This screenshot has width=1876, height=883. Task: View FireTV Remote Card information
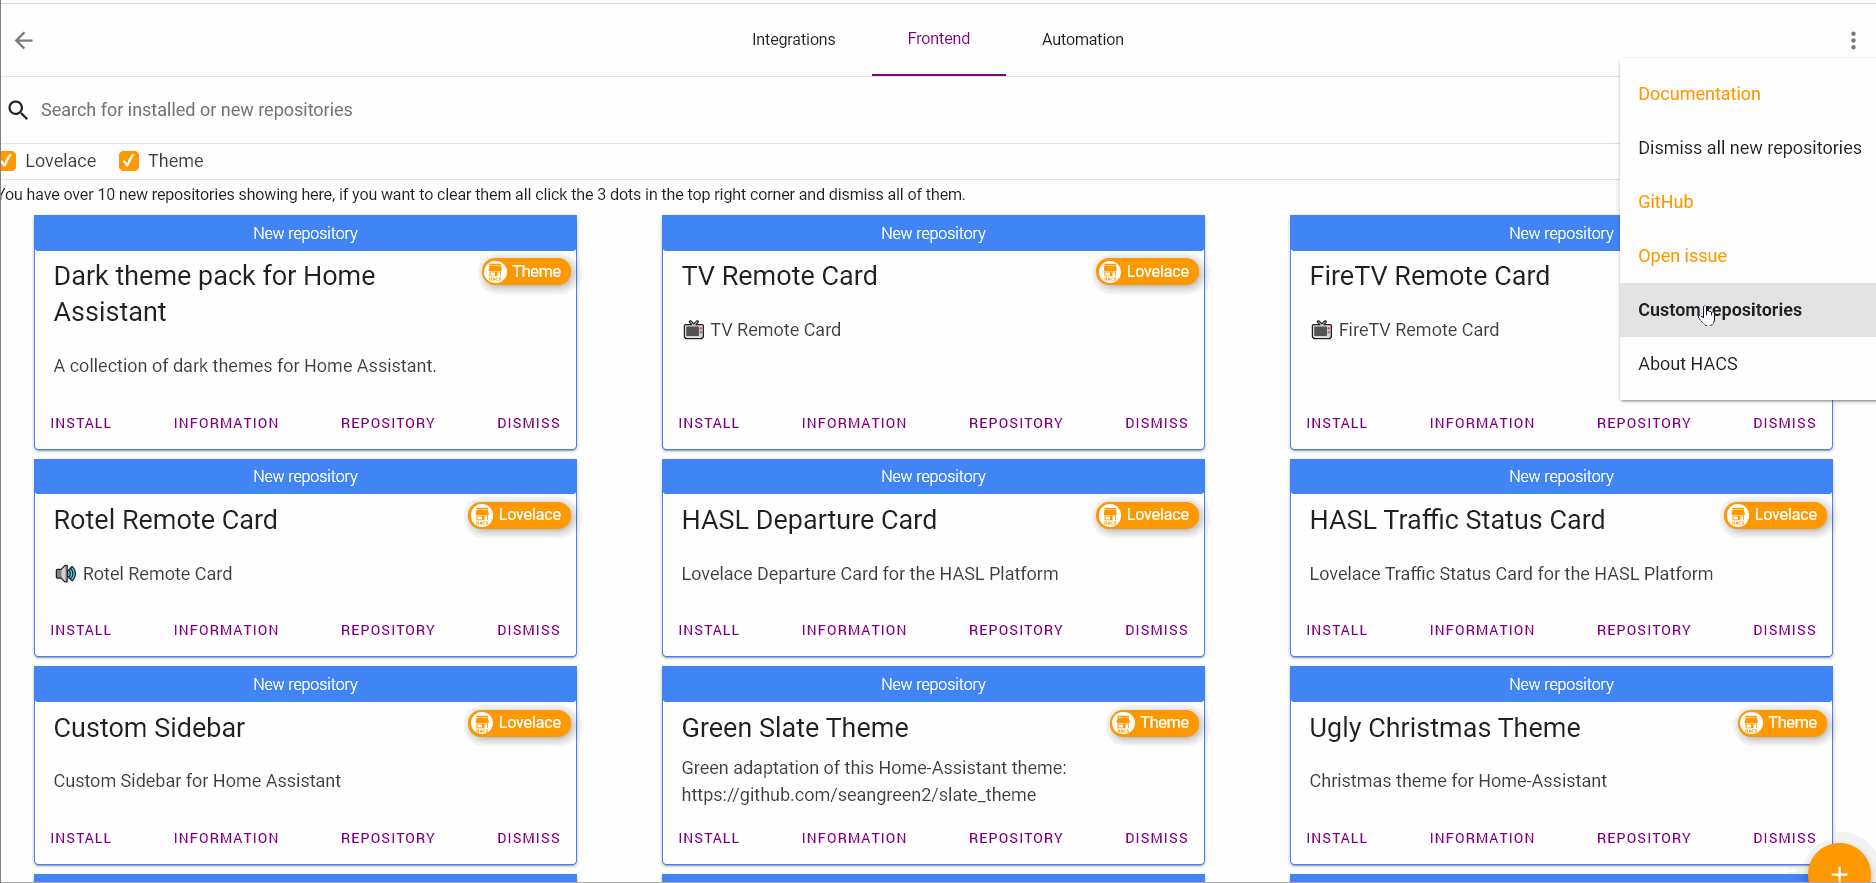1482,424
